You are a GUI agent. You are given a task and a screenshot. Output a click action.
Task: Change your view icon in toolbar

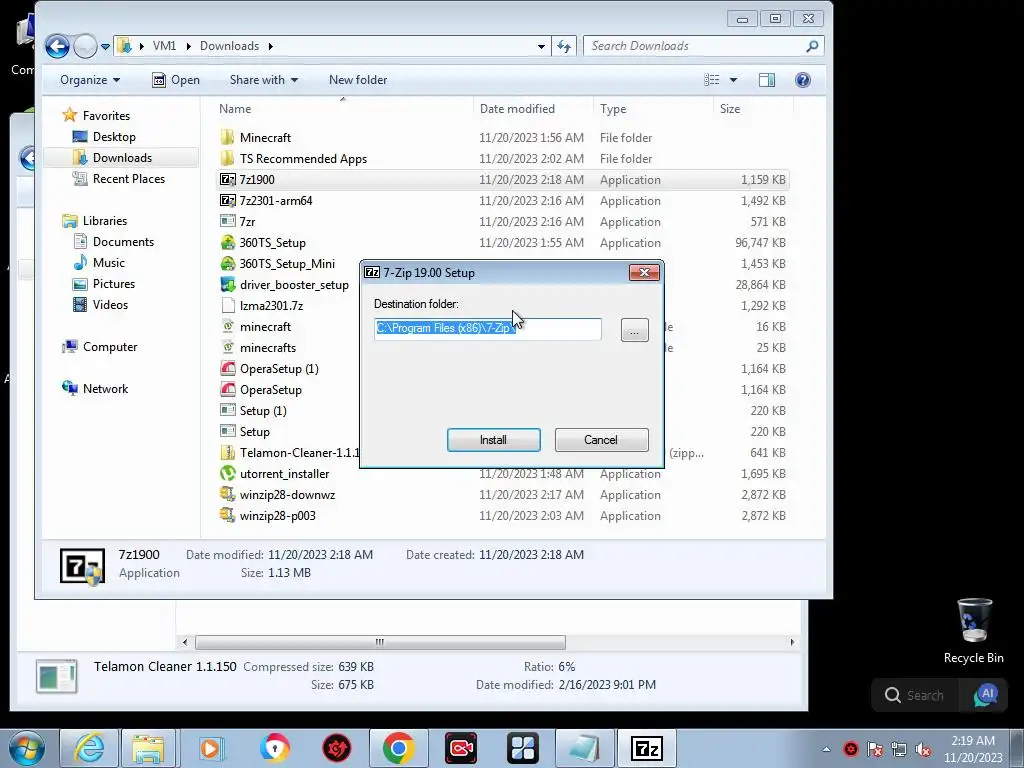coord(712,80)
